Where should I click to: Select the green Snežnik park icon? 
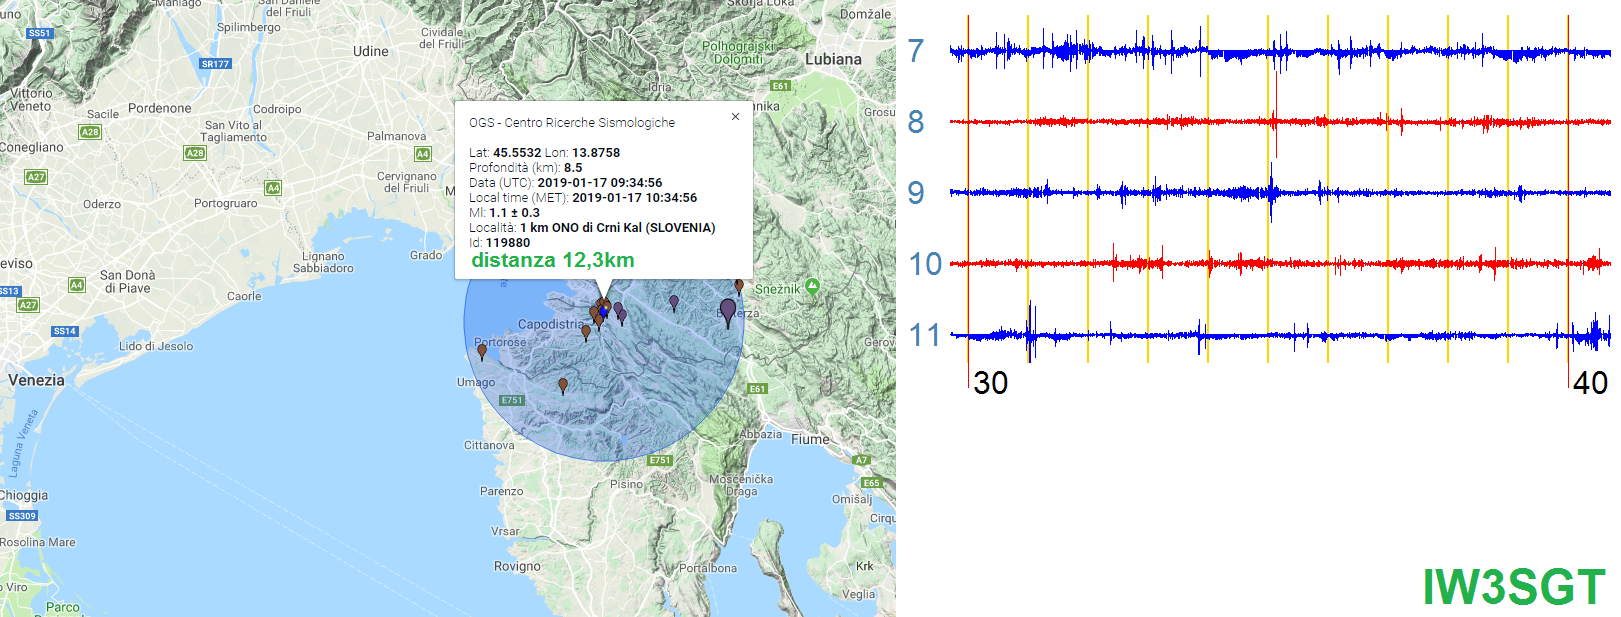(x=812, y=286)
